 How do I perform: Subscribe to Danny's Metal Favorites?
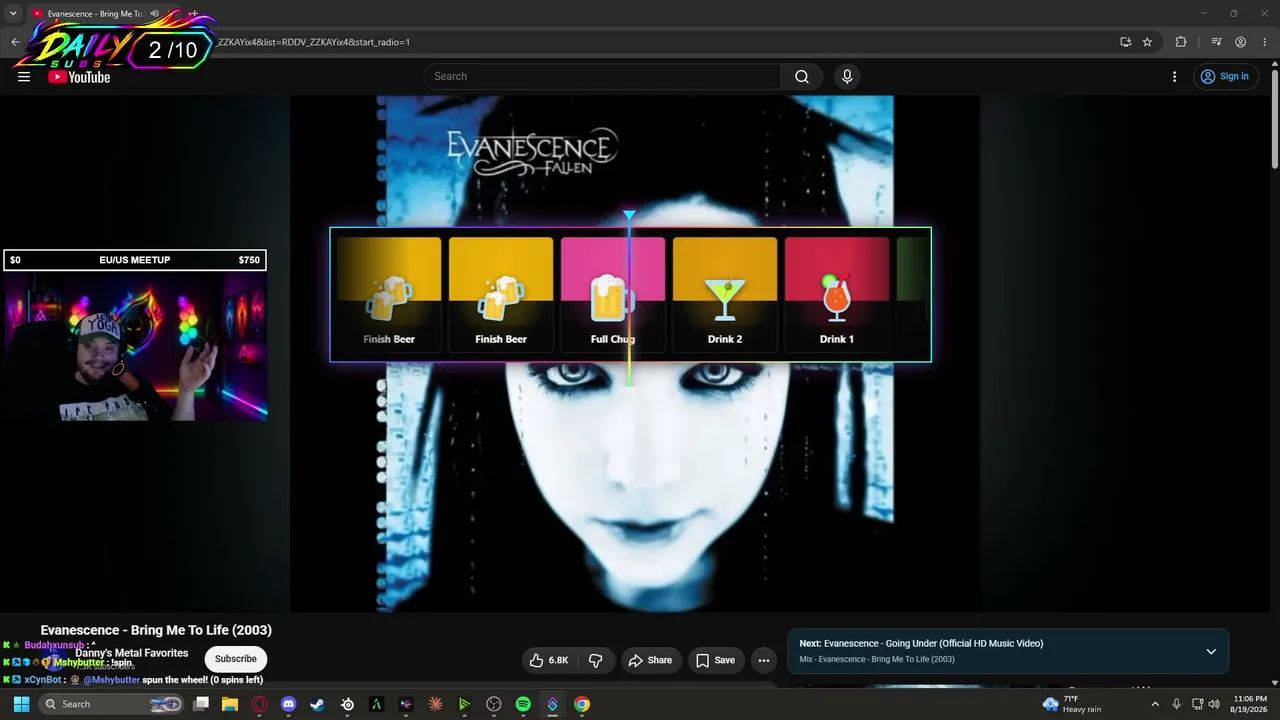(x=236, y=659)
